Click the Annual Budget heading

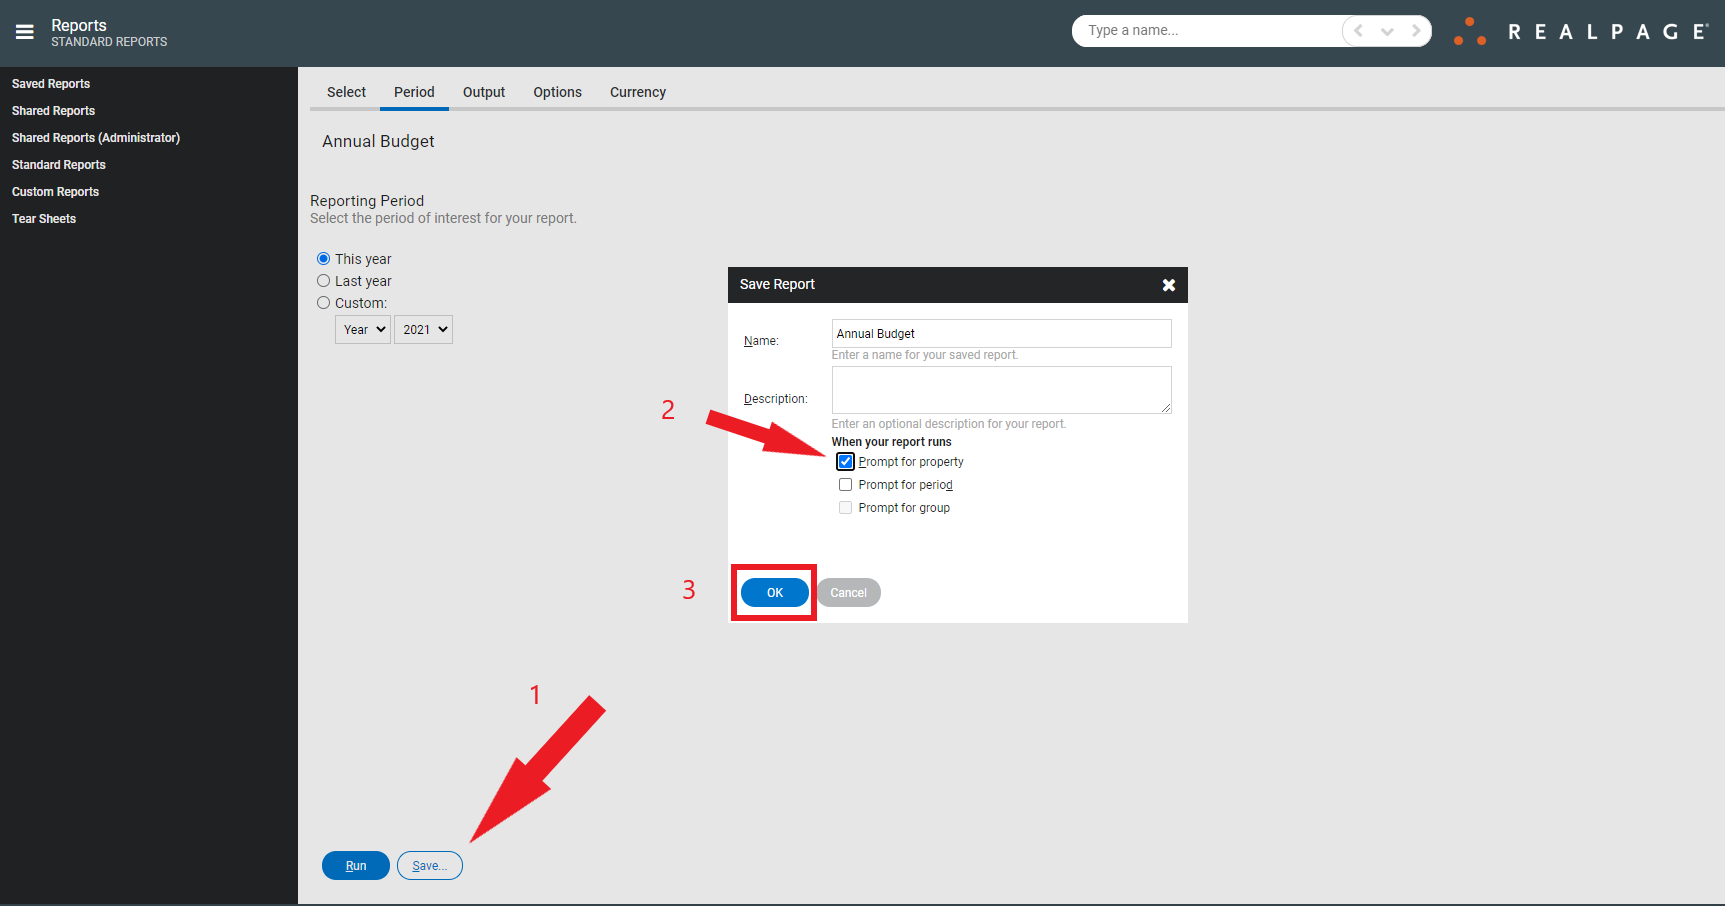pyautogui.click(x=378, y=141)
